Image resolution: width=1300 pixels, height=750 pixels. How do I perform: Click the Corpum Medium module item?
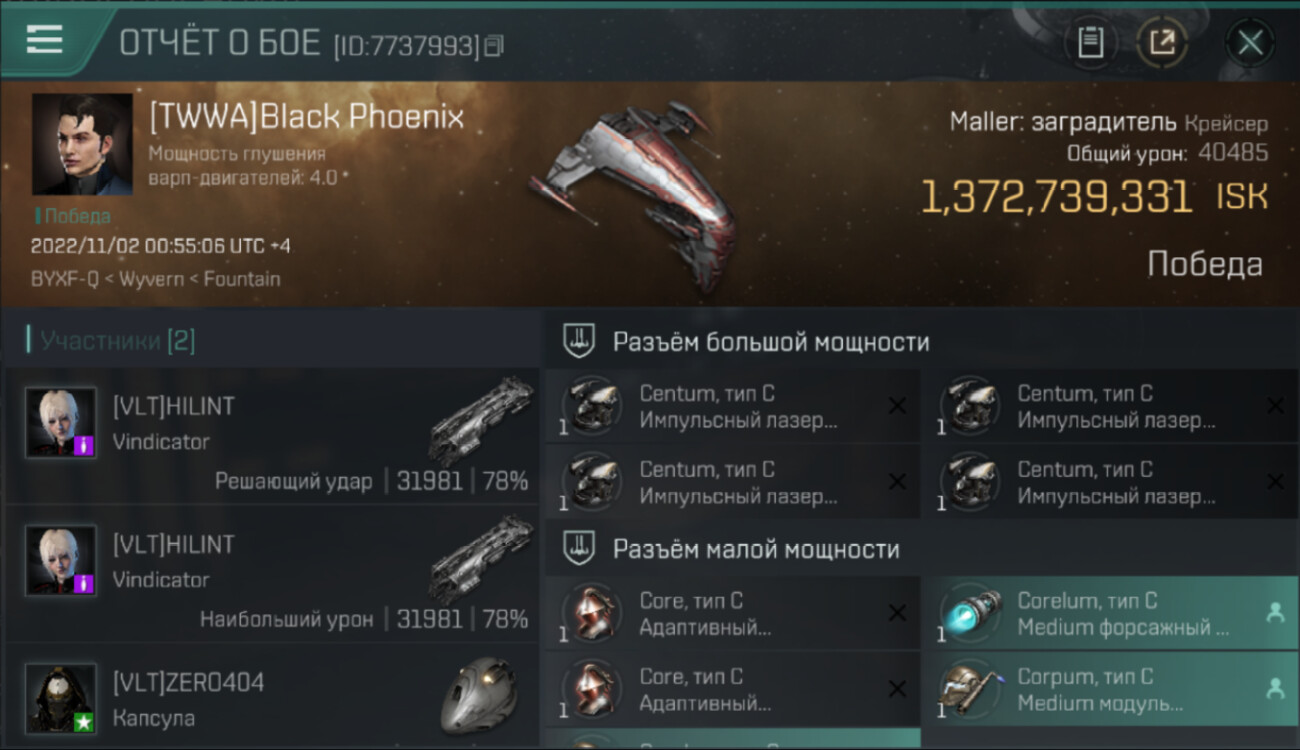(1110, 689)
